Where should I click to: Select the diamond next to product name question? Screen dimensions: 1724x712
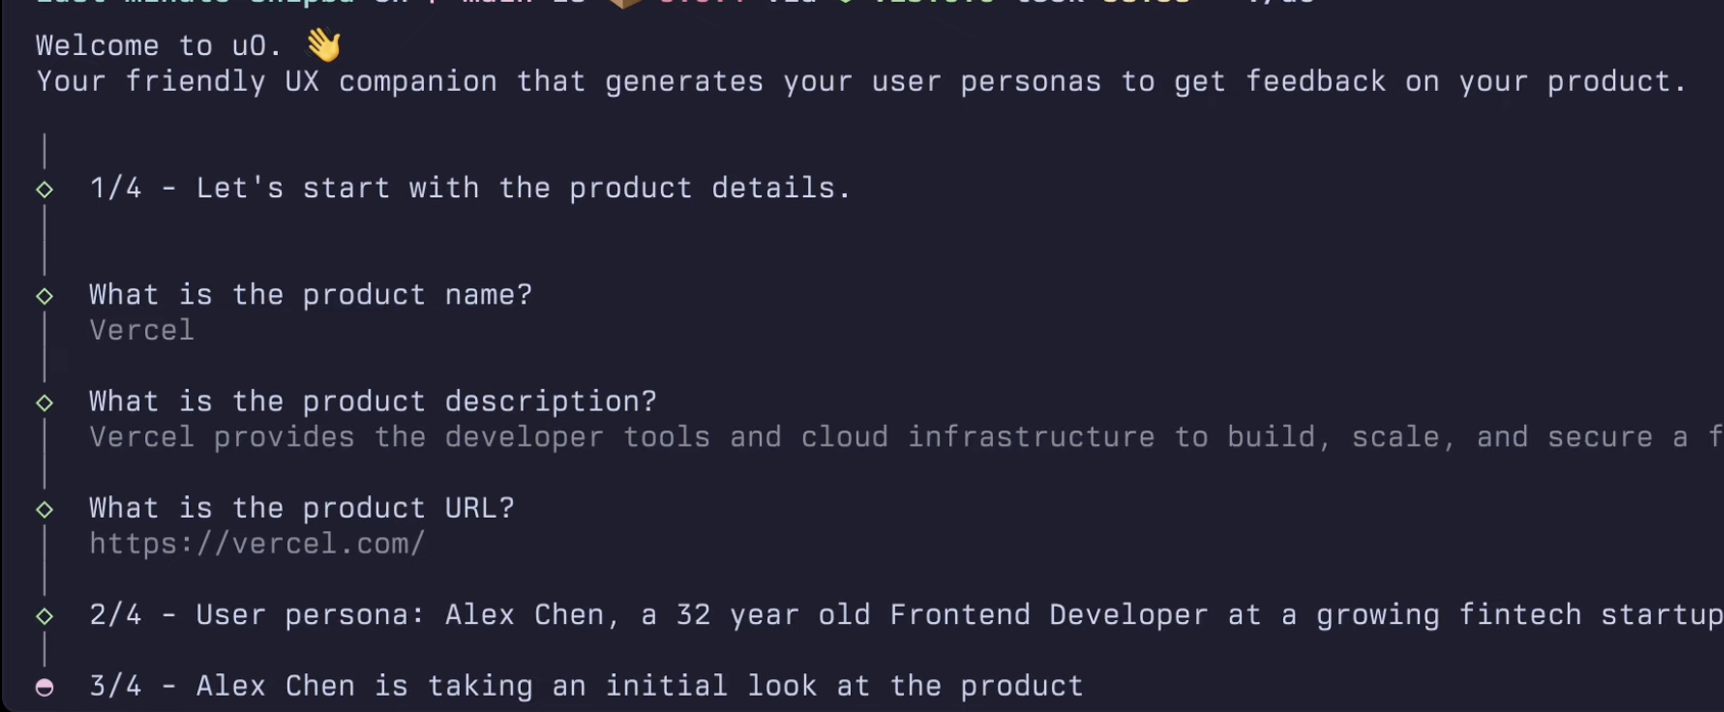pos(45,296)
